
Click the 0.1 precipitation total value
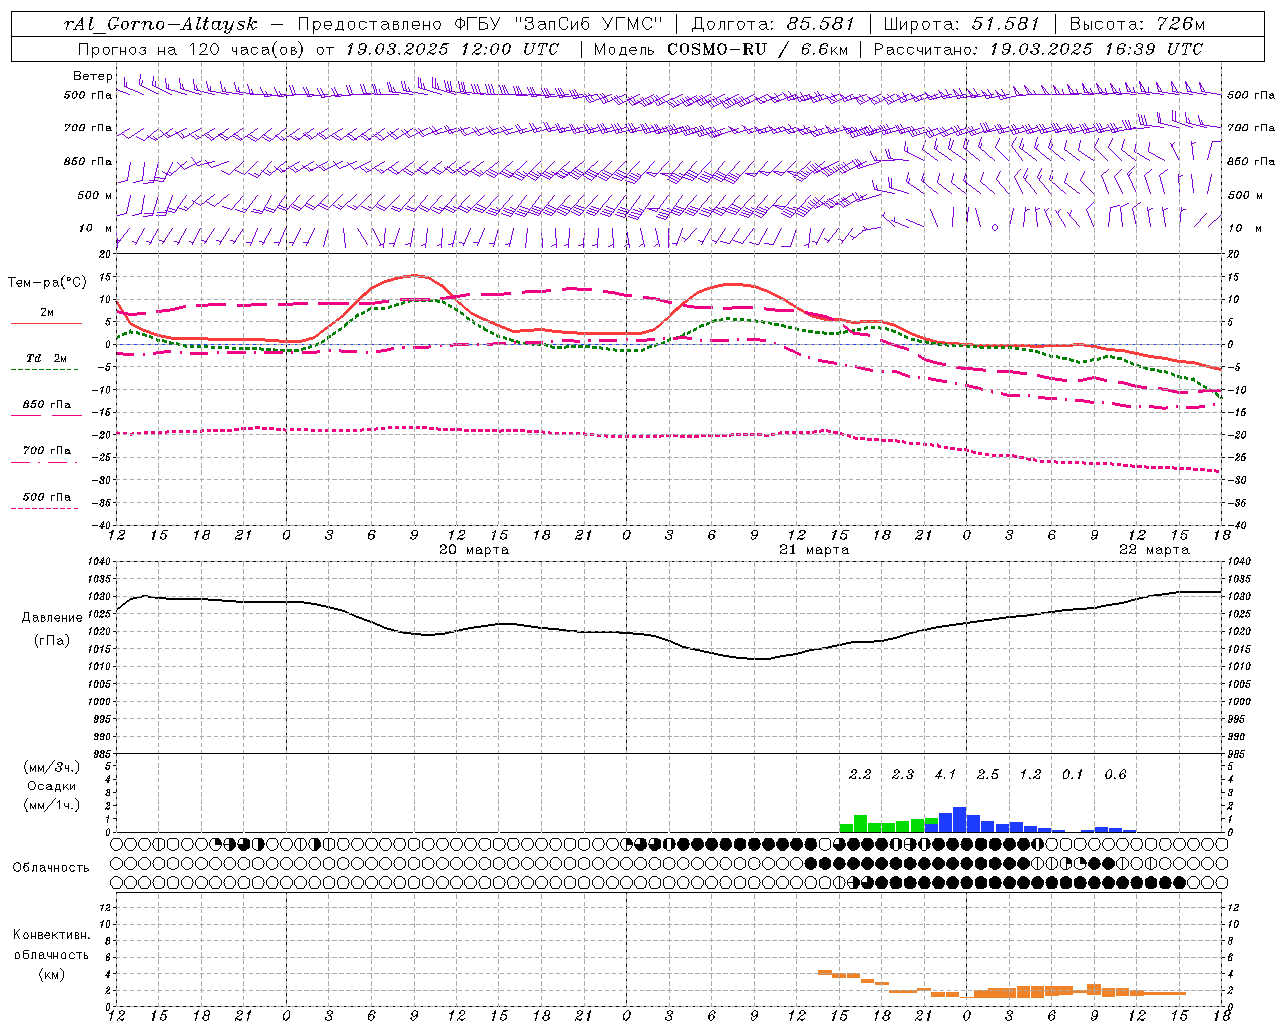pyautogui.click(x=1072, y=774)
